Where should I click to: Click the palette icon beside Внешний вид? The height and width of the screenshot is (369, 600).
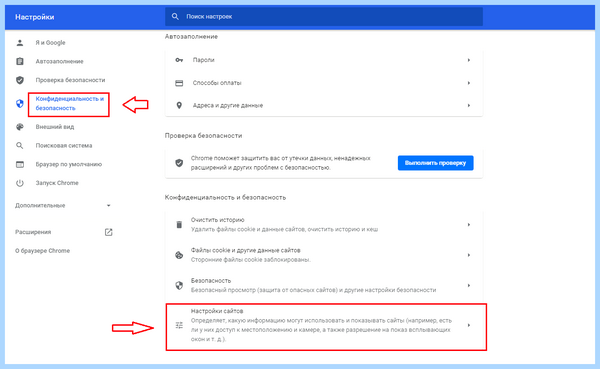click(20, 127)
